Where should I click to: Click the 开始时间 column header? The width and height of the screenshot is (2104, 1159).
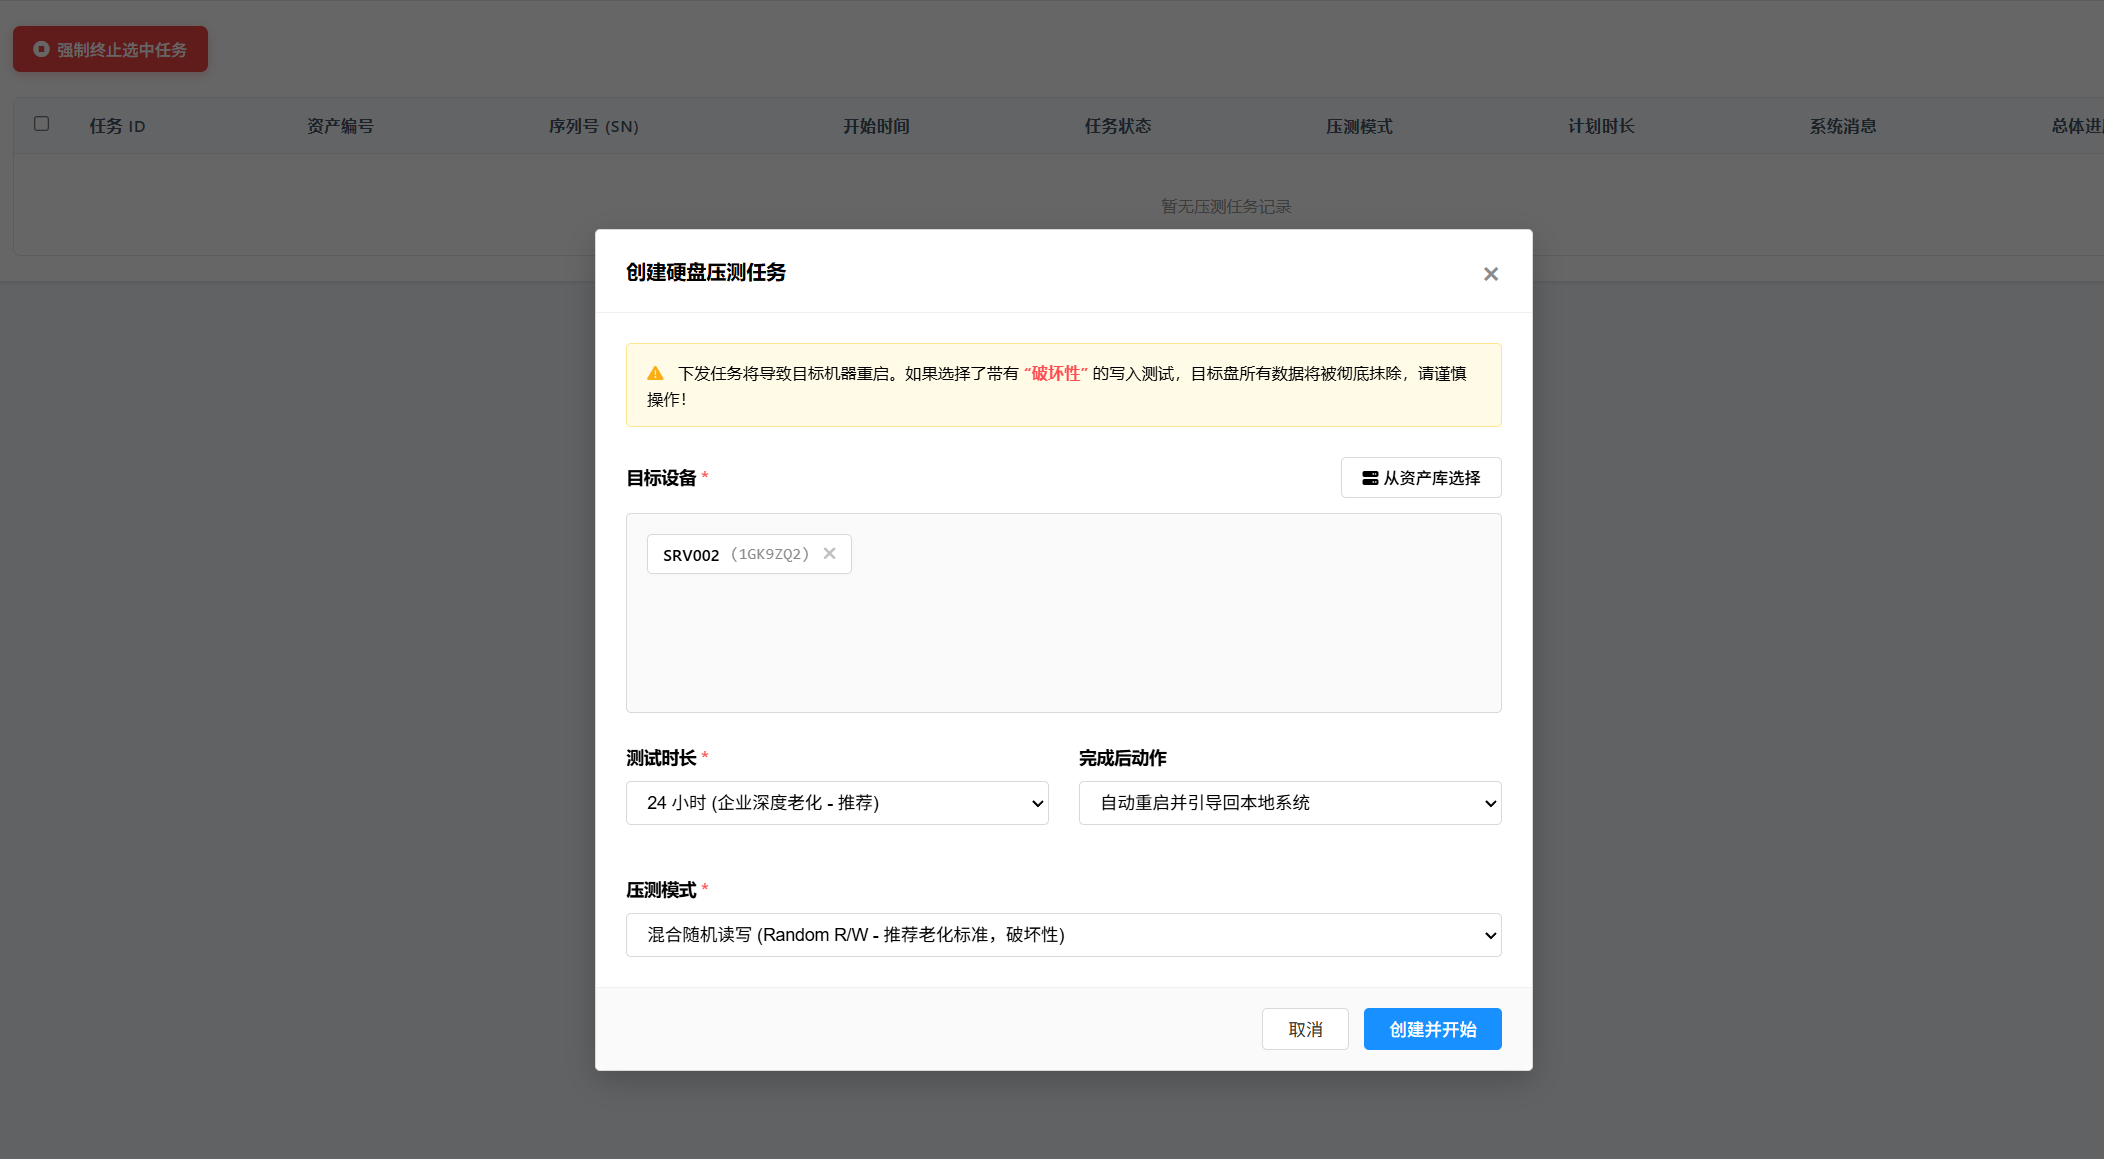[x=875, y=126]
